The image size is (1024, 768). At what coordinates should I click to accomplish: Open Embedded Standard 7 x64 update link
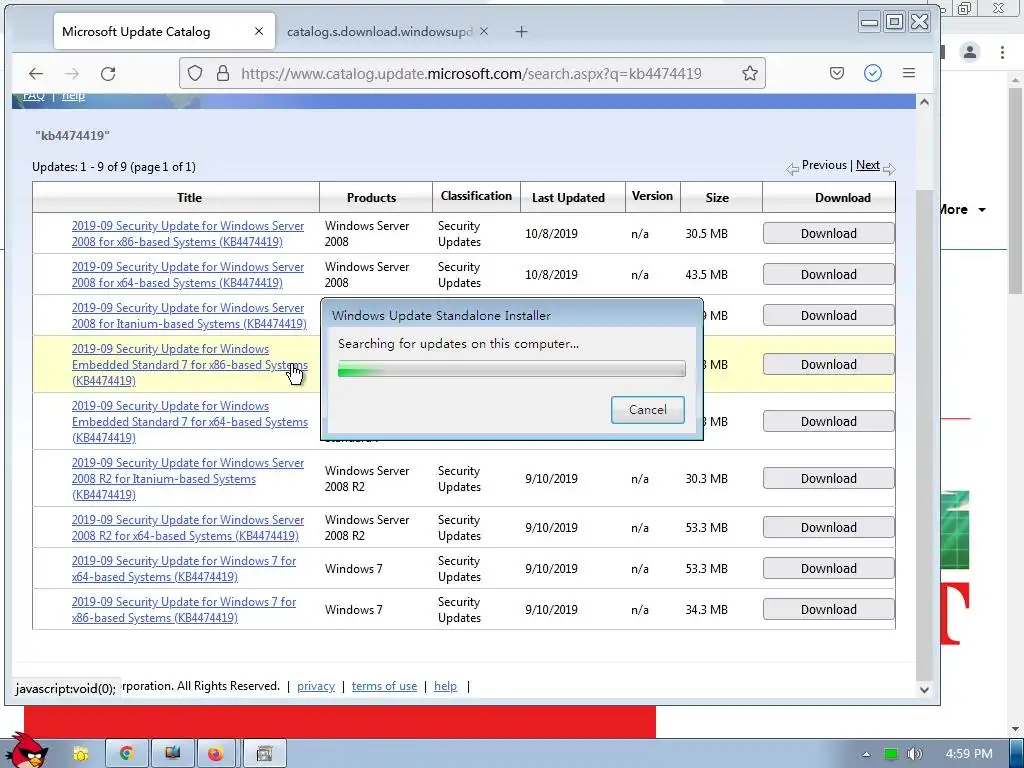[189, 421]
